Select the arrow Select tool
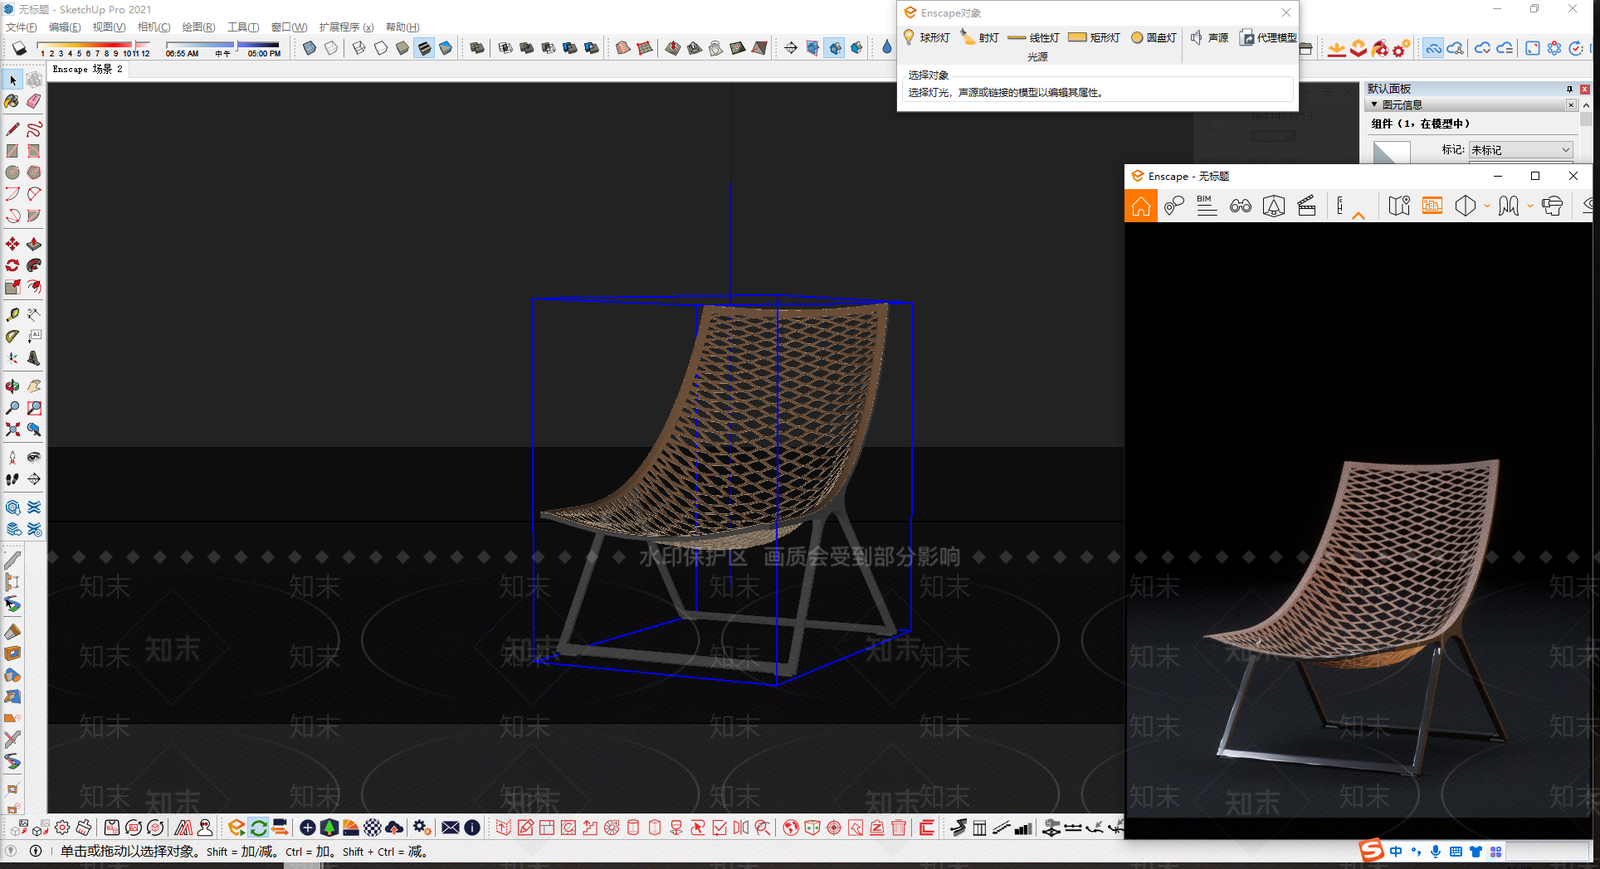This screenshot has height=869, width=1600. click(x=13, y=79)
